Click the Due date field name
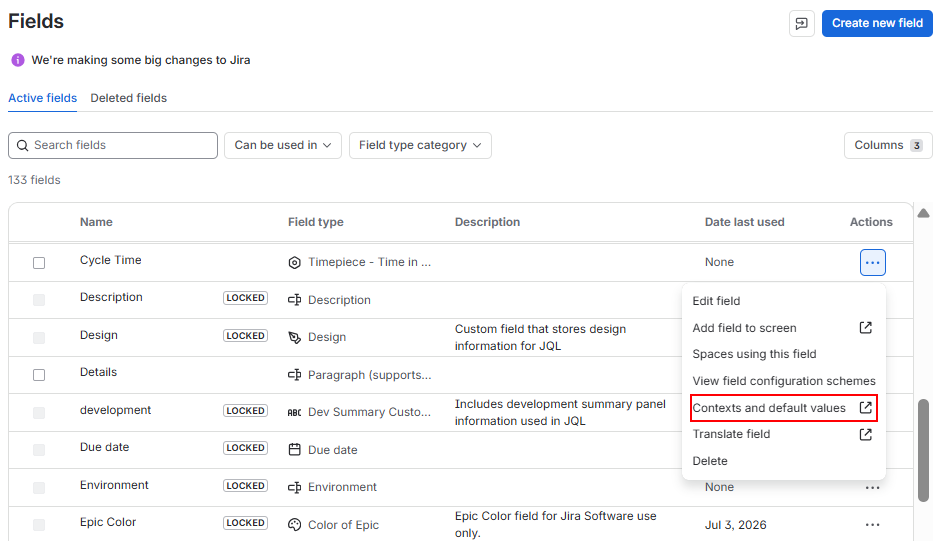This screenshot has height=541, width=936. [104, 447]
